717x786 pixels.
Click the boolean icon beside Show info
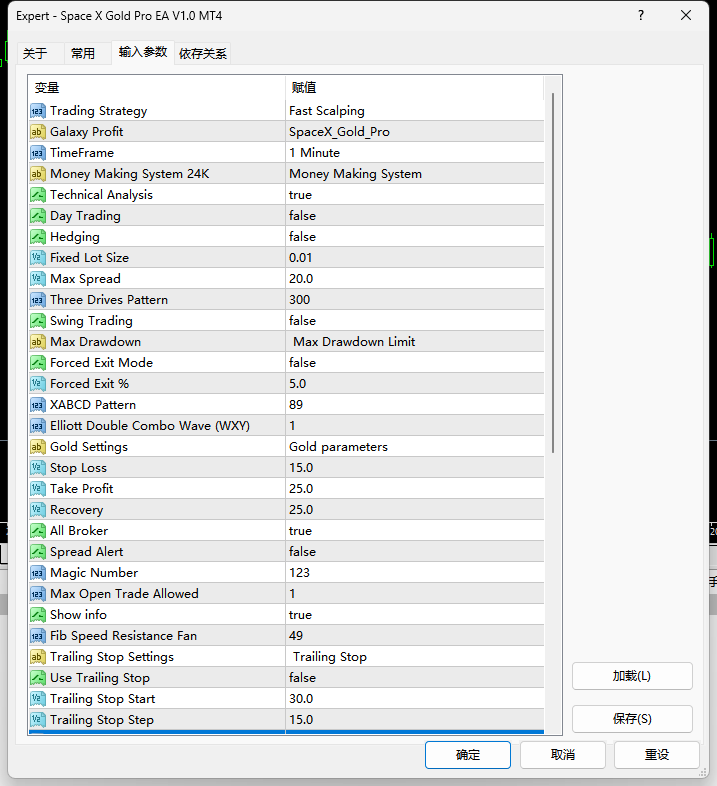tap(38, 615)
